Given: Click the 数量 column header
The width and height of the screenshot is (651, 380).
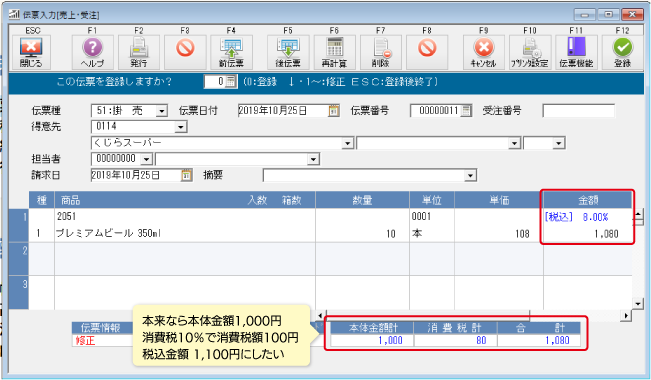Looking at the screenshot, I should (x=362, y=200).
